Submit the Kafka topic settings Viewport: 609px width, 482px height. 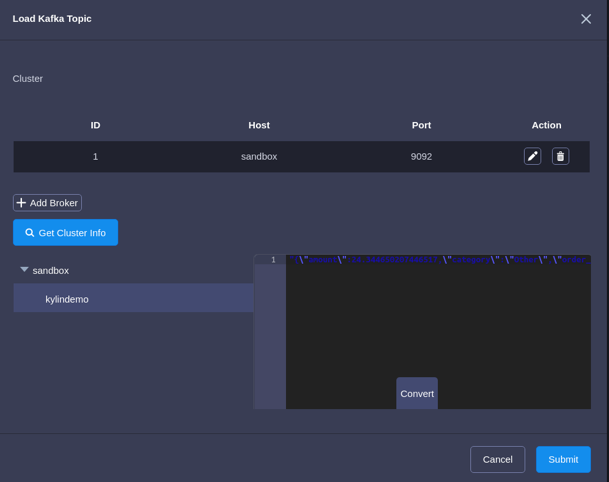[x=562, y=459]
